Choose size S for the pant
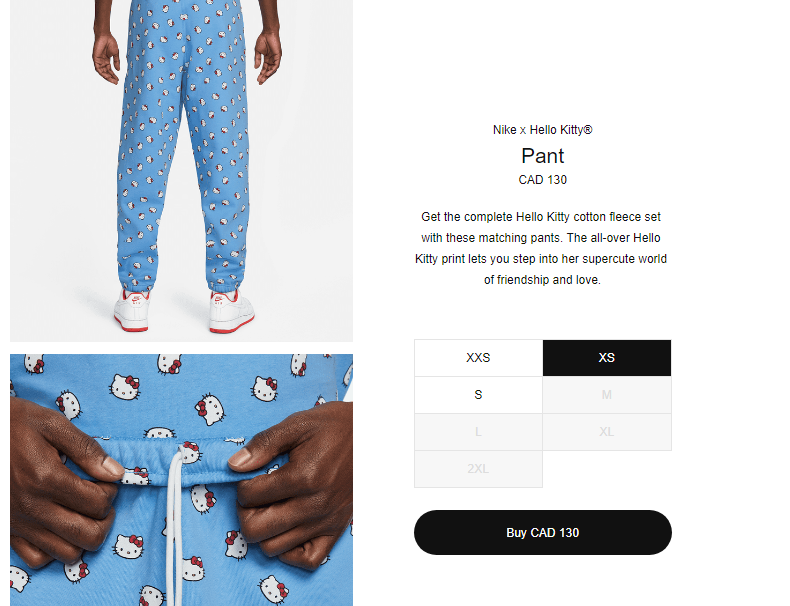The height and width of the screenshot is (606, 790). [478, 395]
